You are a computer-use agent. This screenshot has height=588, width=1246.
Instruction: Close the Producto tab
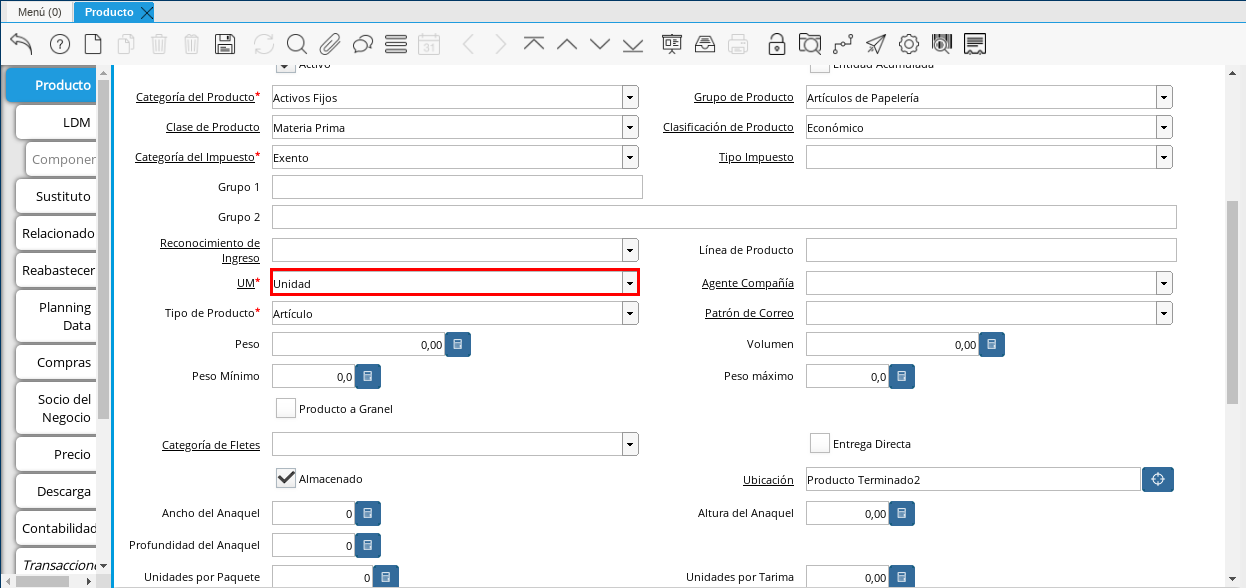click(x=147, y=12)
